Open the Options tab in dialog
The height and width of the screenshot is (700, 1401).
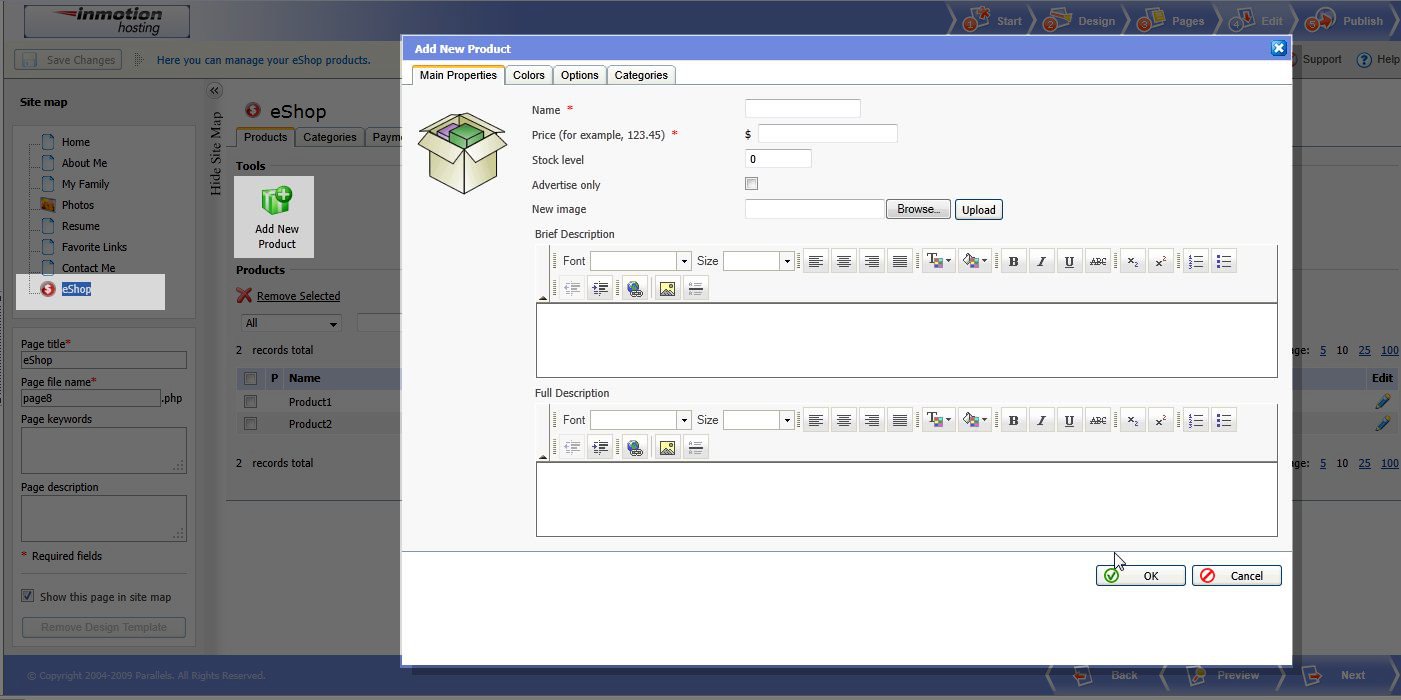[579, 75]
